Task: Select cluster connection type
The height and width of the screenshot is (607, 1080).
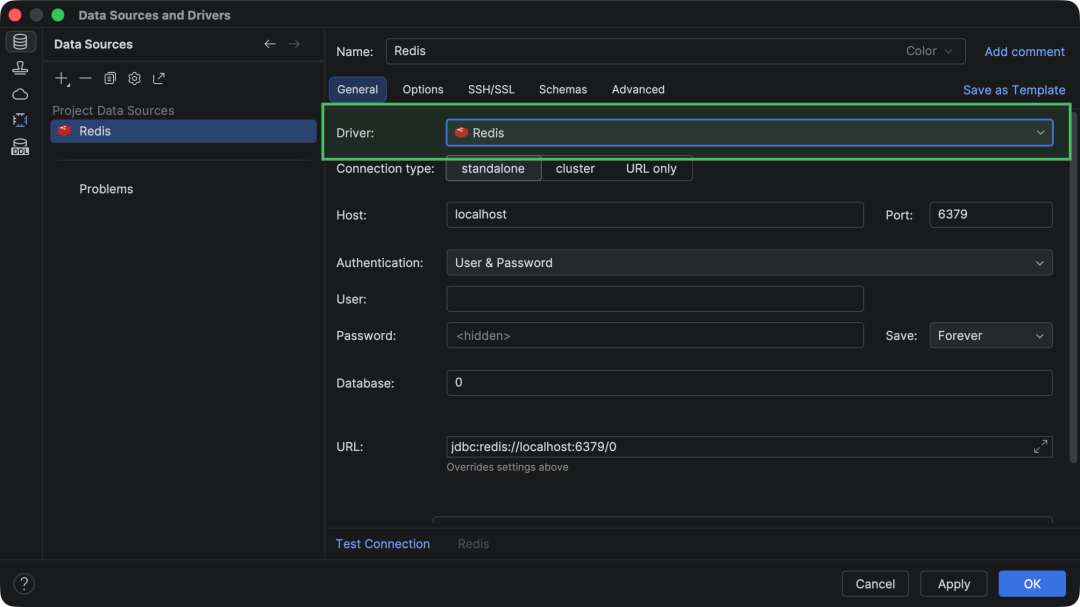Action: point(575,169)
